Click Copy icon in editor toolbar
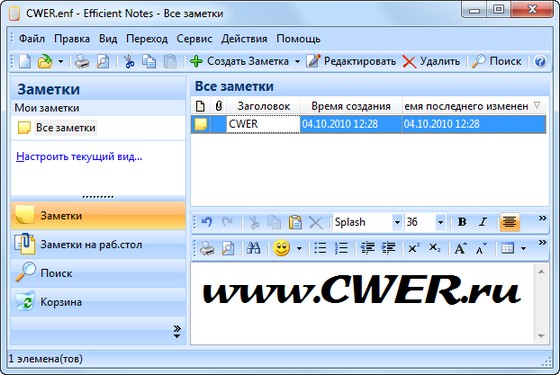Image resolution: width=560 pixels, height=375 pixels. pos(274,222)
